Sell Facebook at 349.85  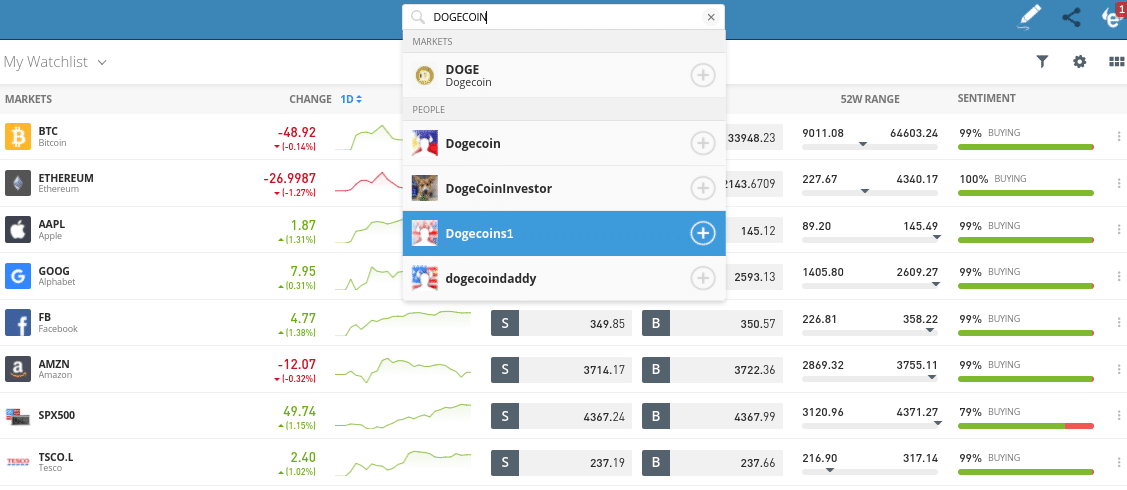coord(561,323)
